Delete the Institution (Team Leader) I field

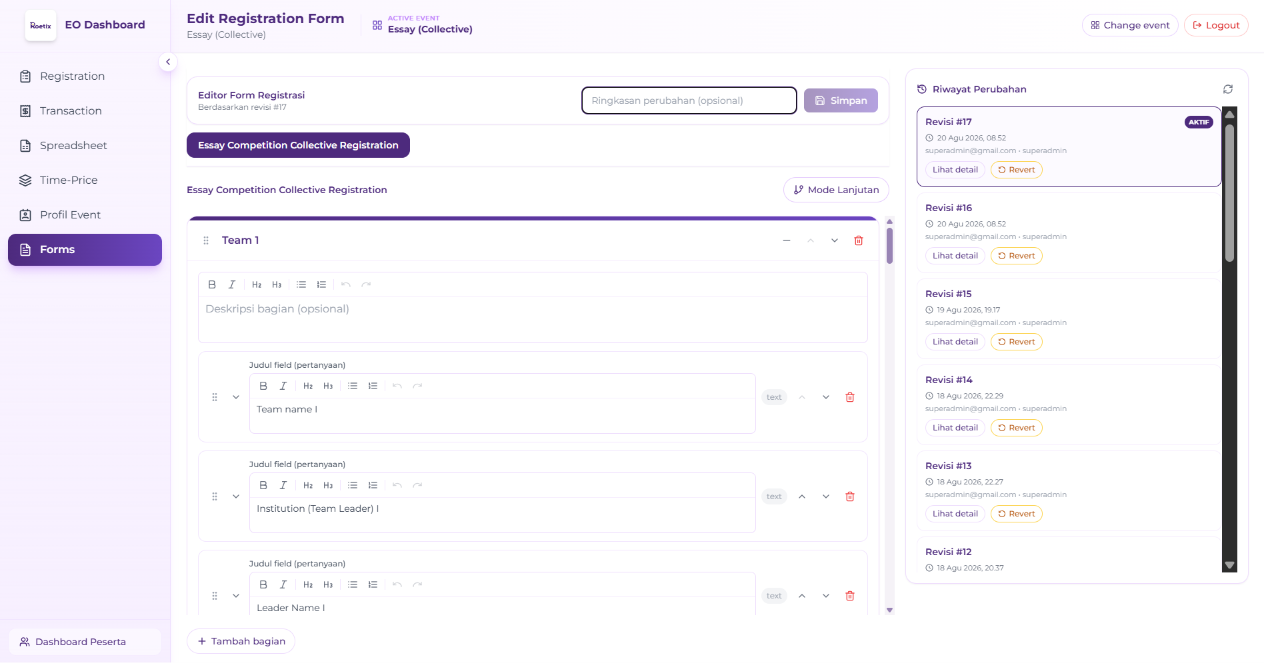850,496
